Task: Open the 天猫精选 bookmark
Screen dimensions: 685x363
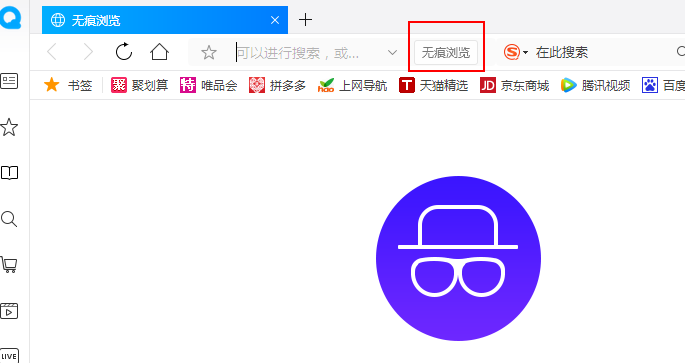Action: [433, 85]
